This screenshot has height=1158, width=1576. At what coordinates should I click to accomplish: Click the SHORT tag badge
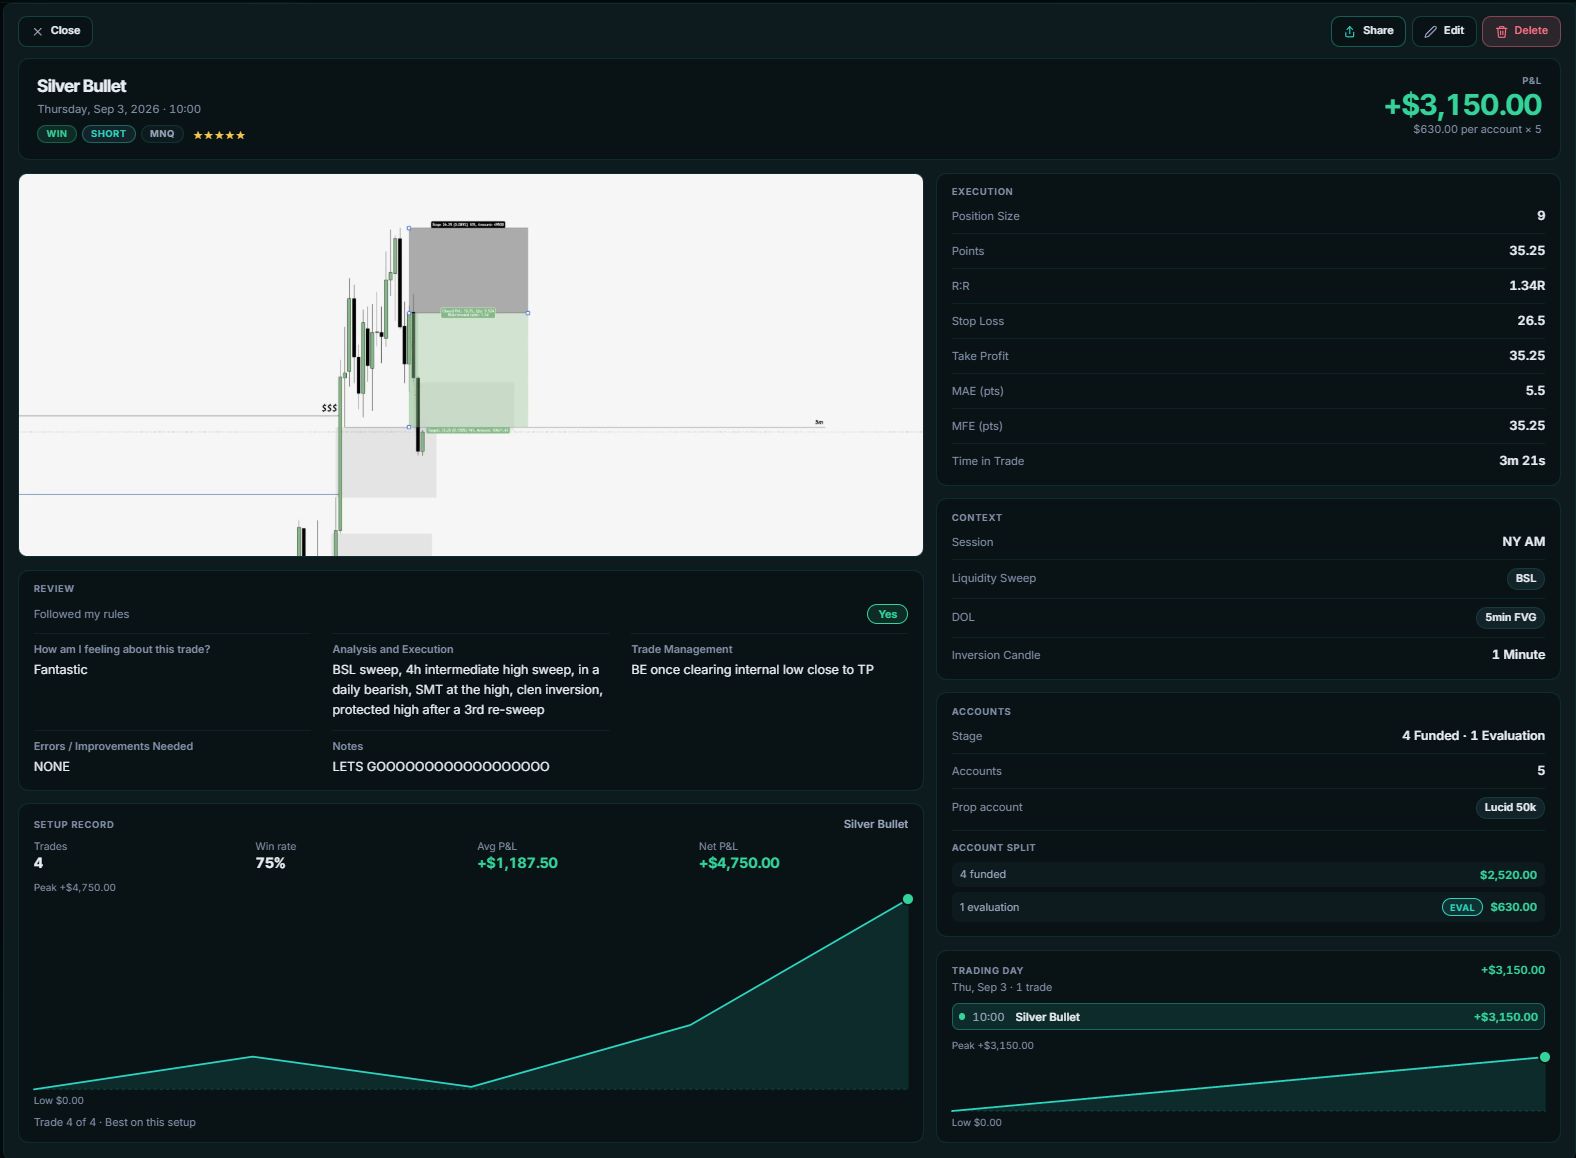(109, 134)
